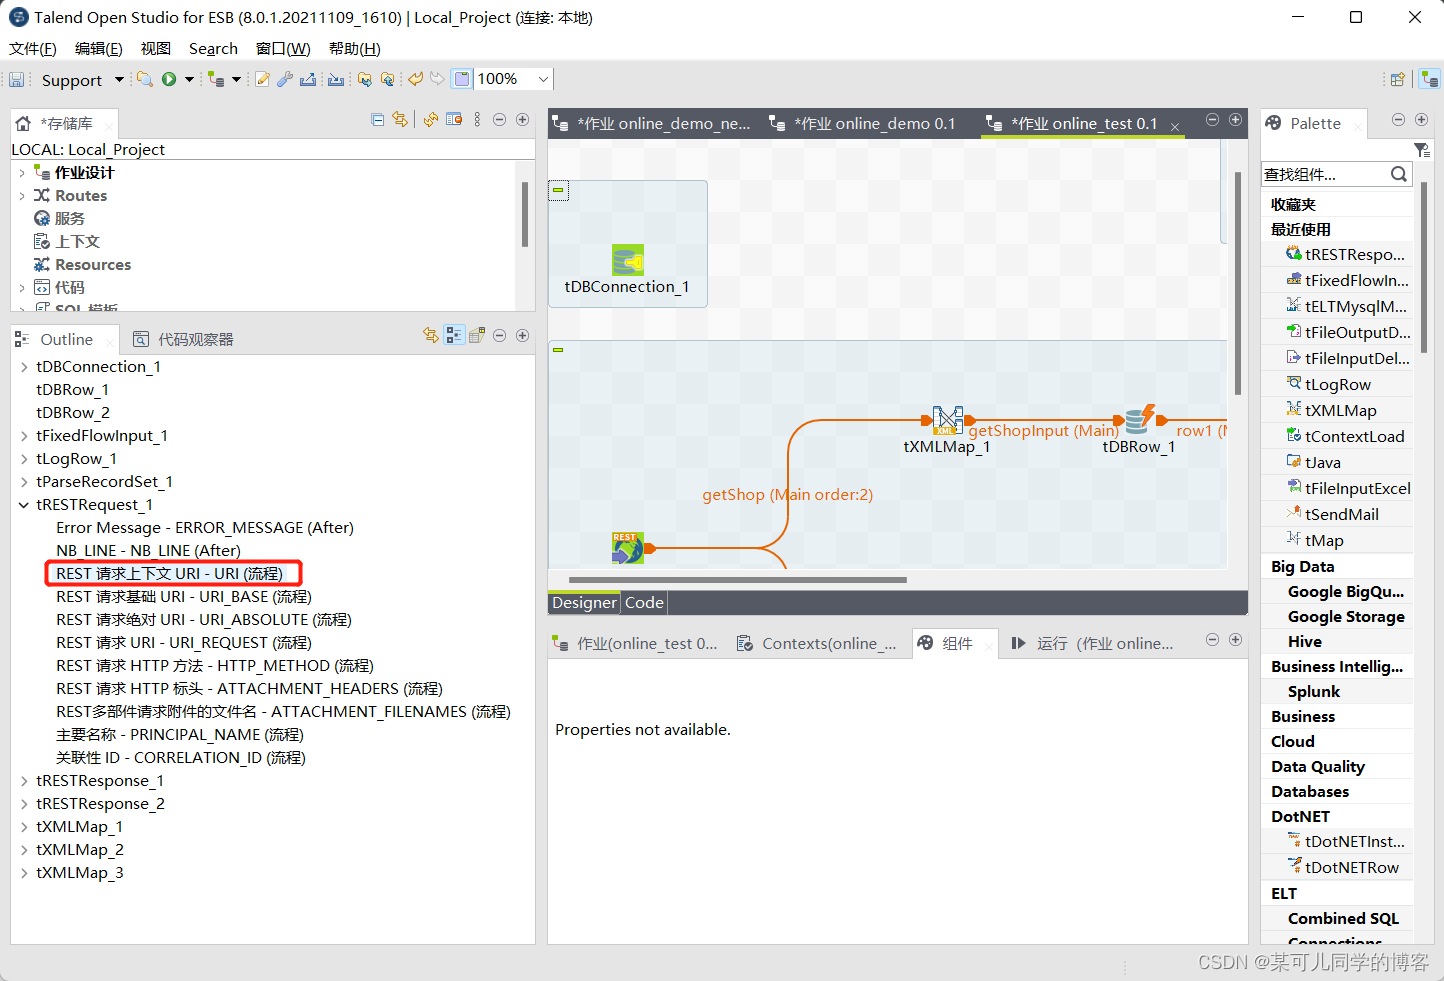Click refresh icon in repository panel
The width and height of the screenshot is (1444, 981).
(x=430, y=120)
